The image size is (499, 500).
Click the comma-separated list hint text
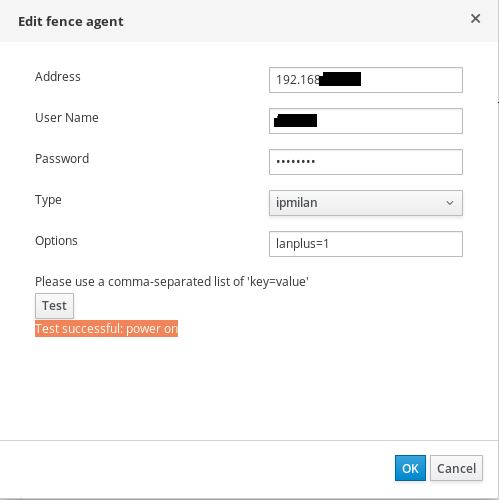172,282
